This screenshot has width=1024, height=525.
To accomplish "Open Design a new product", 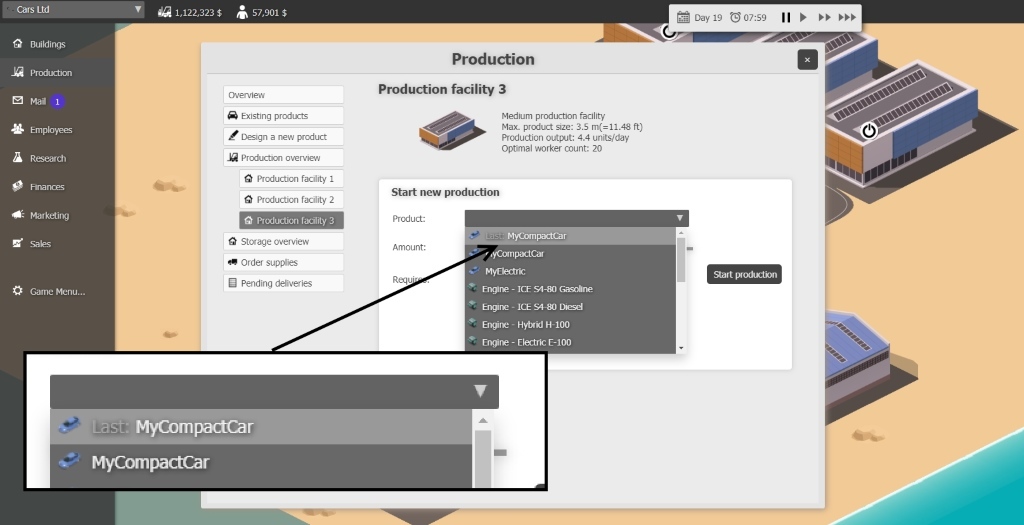I will point(283,137).
